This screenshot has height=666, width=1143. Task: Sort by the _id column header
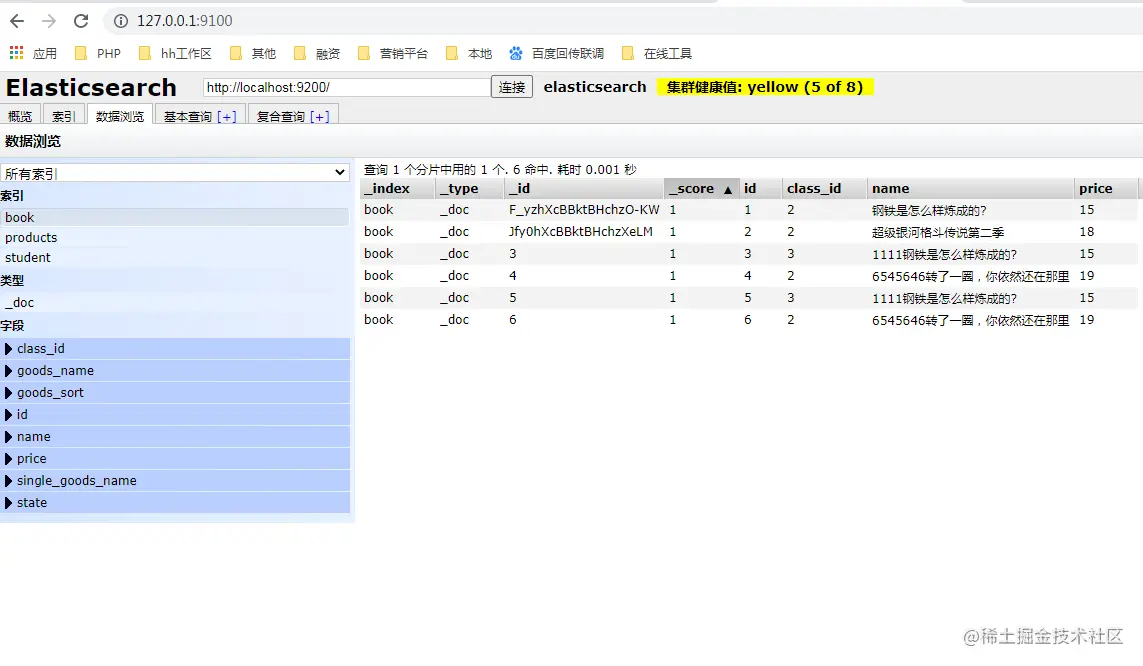584,188
